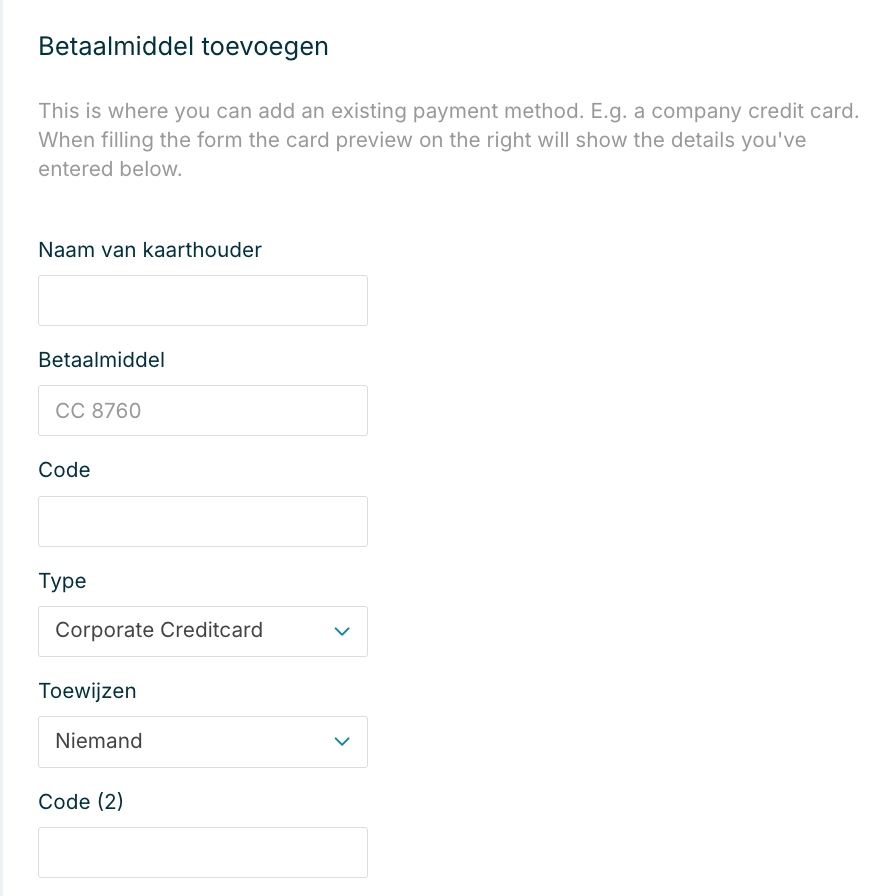Open the Type dropdown
The width and height of the screenshot is (884, 896).
pyautogui.click(x=202, y=632)
